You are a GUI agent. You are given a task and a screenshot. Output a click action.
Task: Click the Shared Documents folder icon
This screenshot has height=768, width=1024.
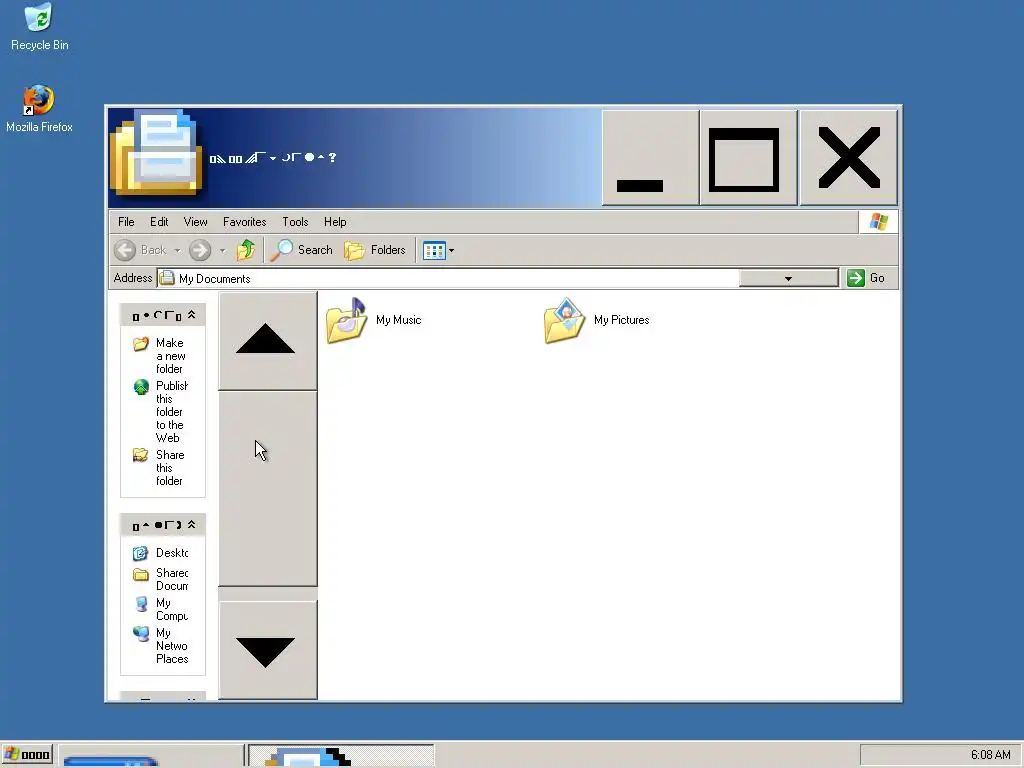140,575
